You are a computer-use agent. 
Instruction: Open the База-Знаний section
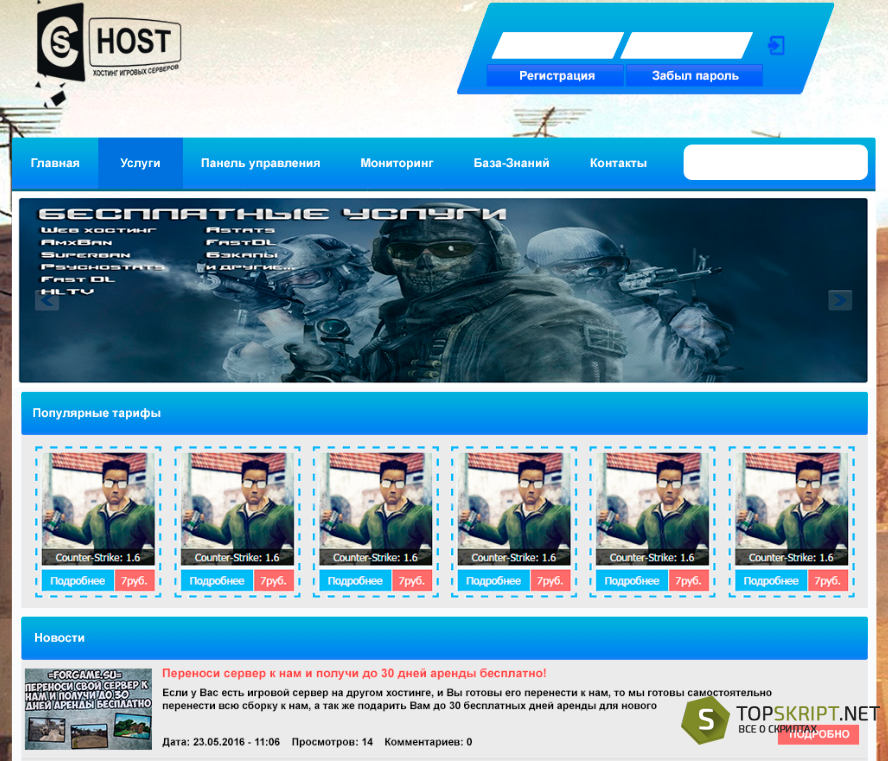click(511, 163)
